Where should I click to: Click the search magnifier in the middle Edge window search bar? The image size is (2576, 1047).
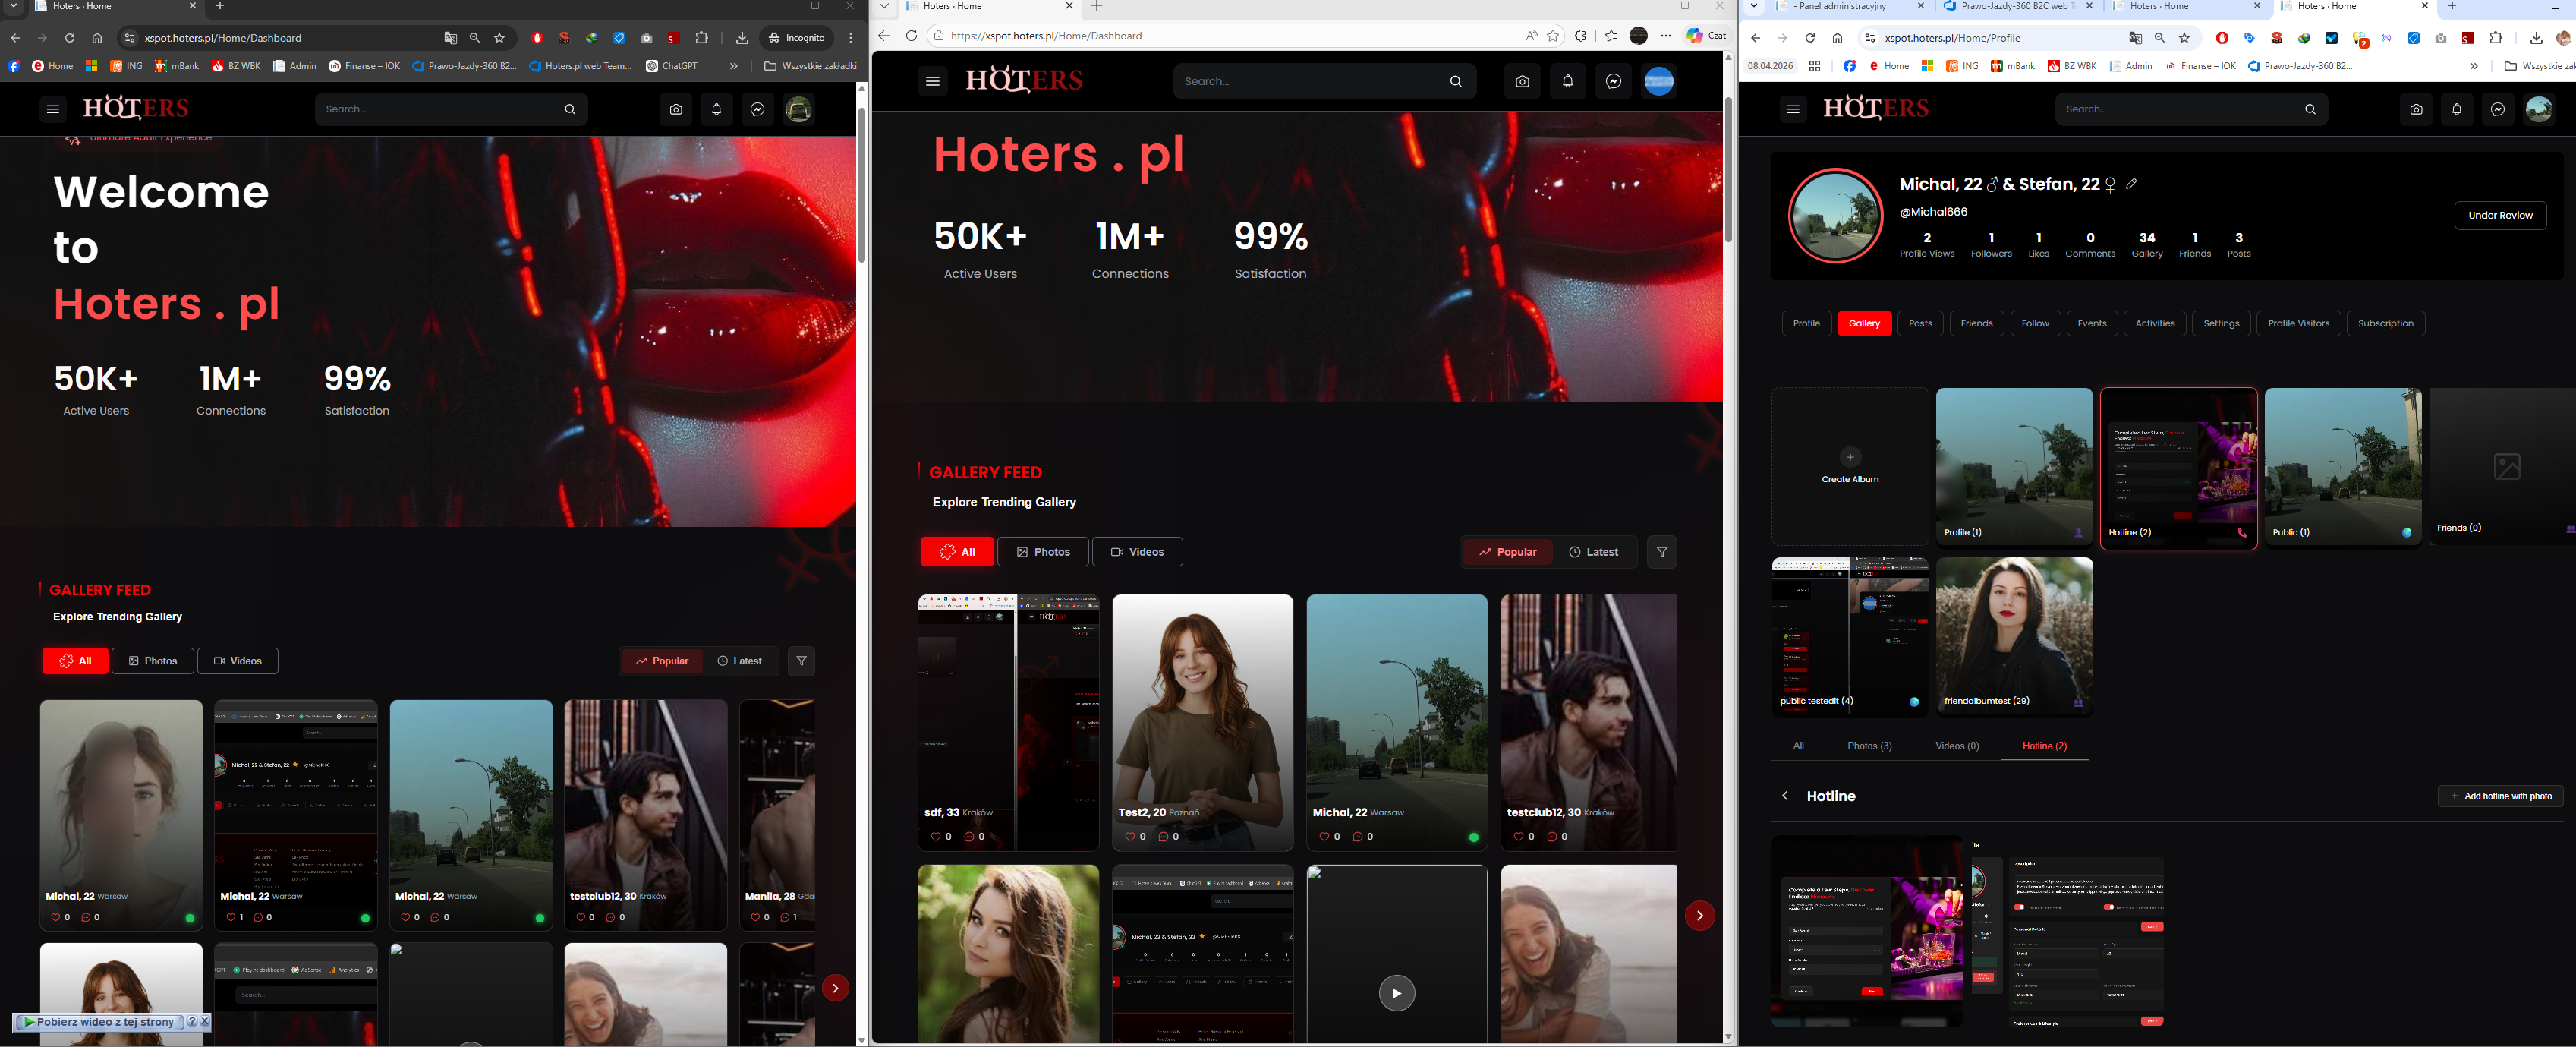[1455, 81]
